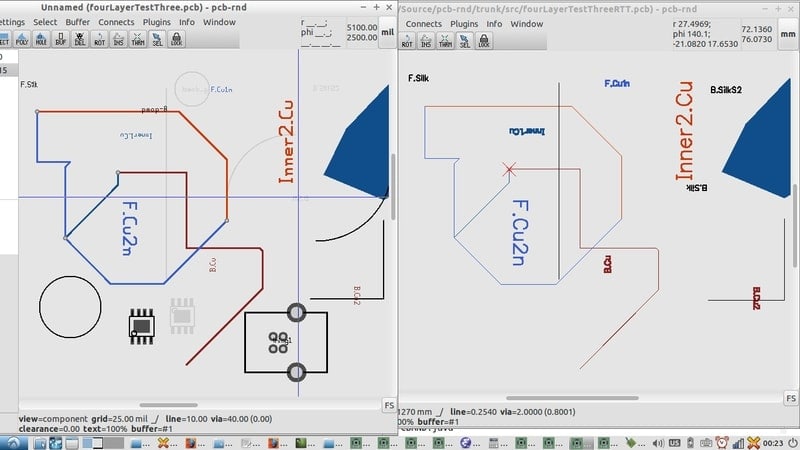This screenshot has width=800, height=450.
Task: Open Buffer menu in left window
Action: point(78,22)
